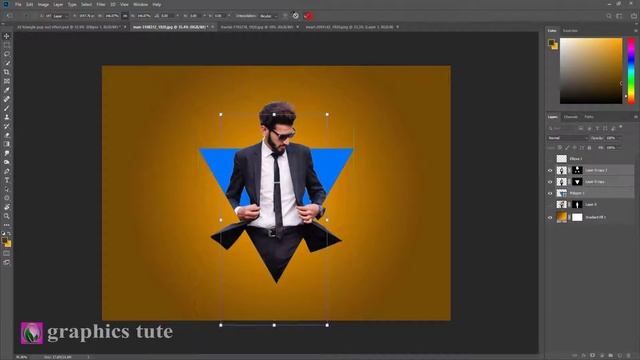Toggle lock transparent pixels
Screen dimensions: 640x360
click(x=560, y=148)
